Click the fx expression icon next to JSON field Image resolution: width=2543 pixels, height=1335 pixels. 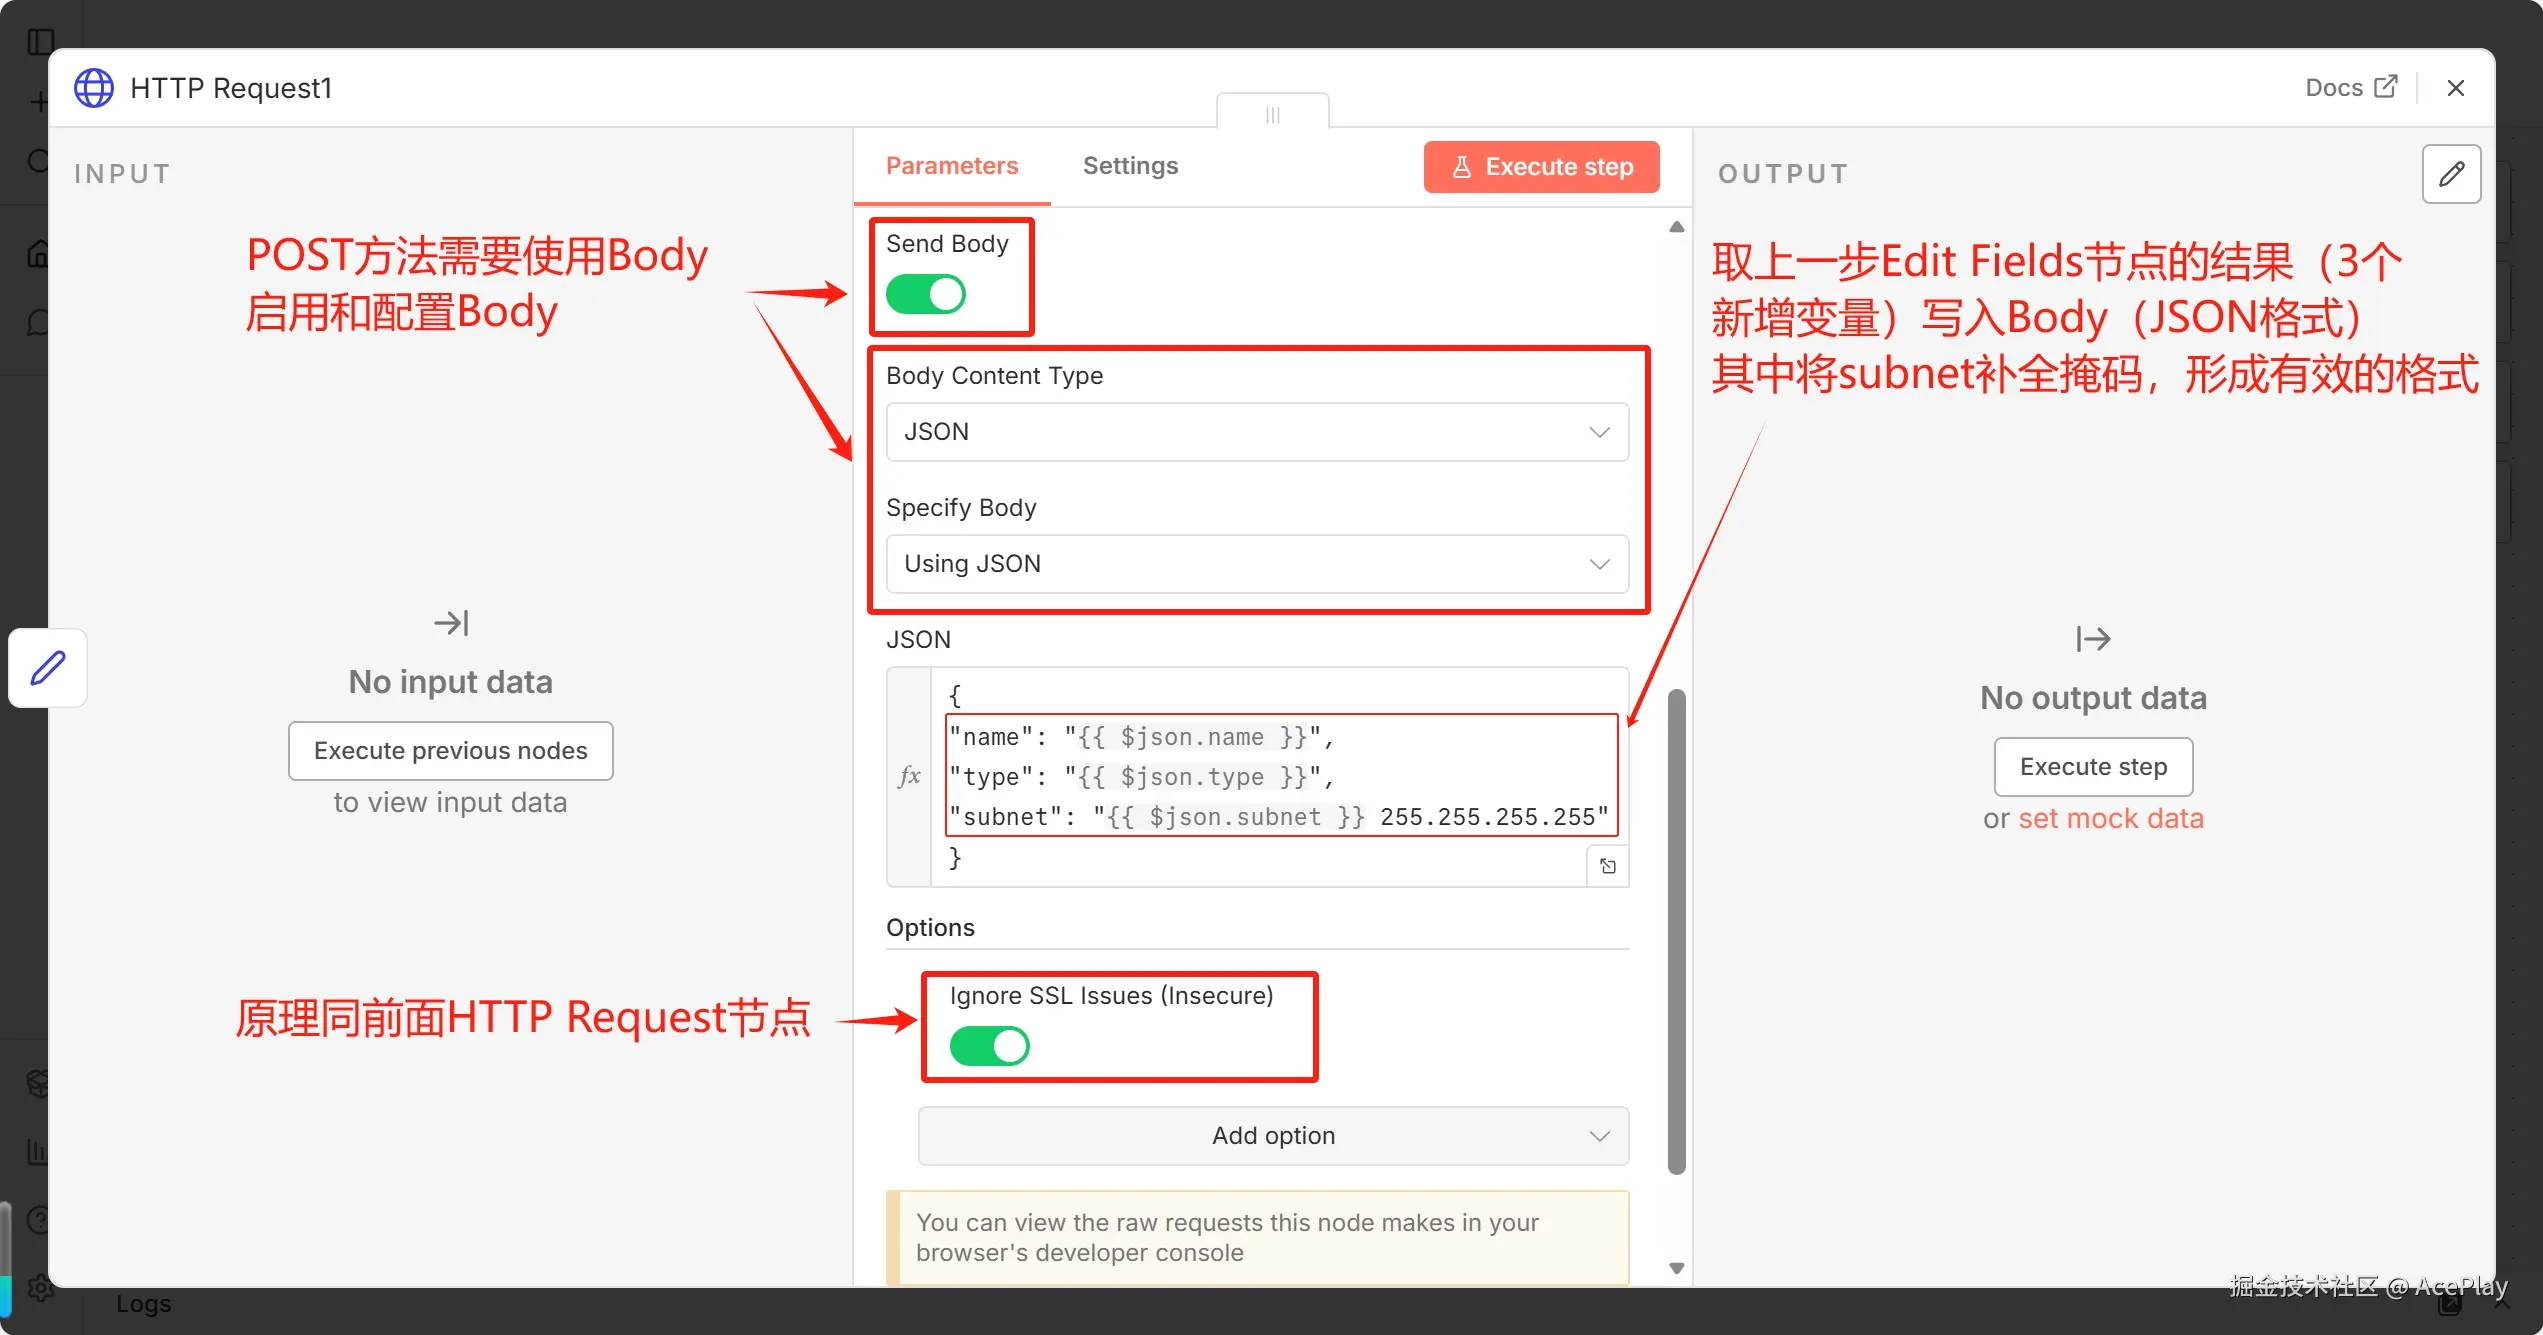[x=909, y=776]
